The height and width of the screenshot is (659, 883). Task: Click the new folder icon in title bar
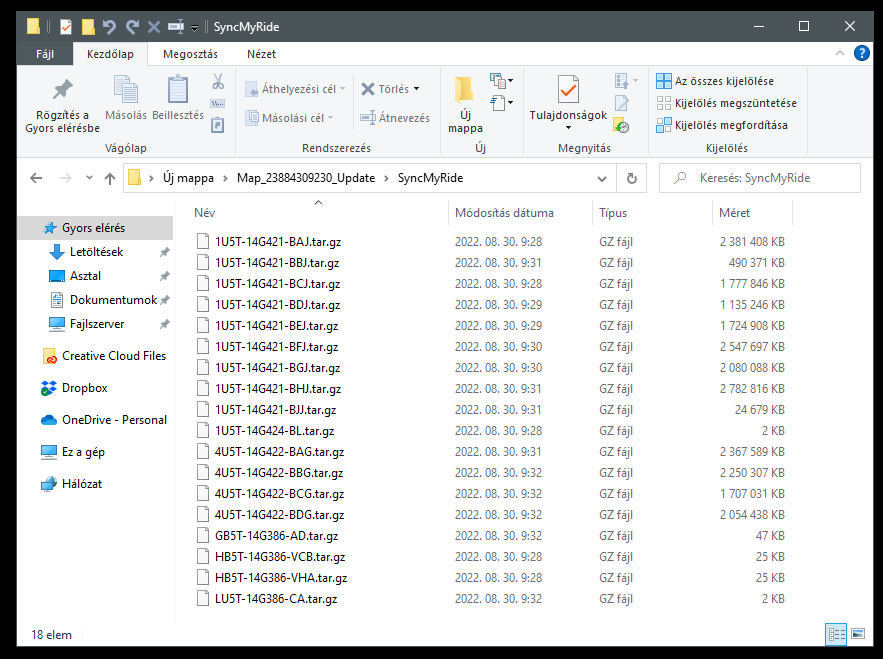click(x=88, y=26)
